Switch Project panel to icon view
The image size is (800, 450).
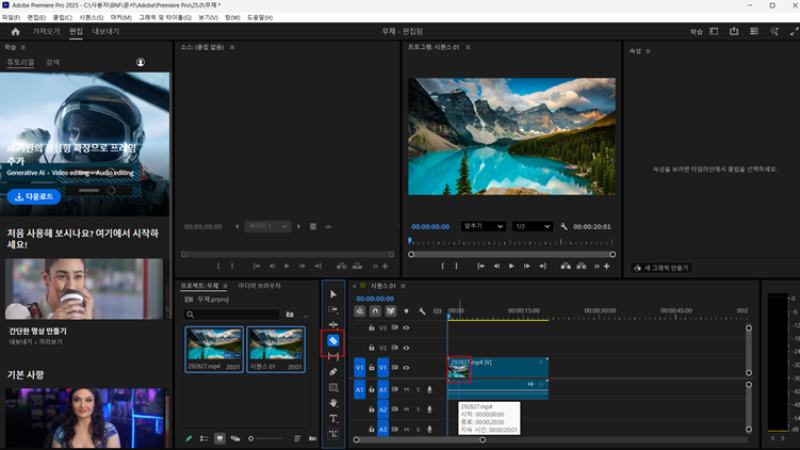click(x=220, y=438)
